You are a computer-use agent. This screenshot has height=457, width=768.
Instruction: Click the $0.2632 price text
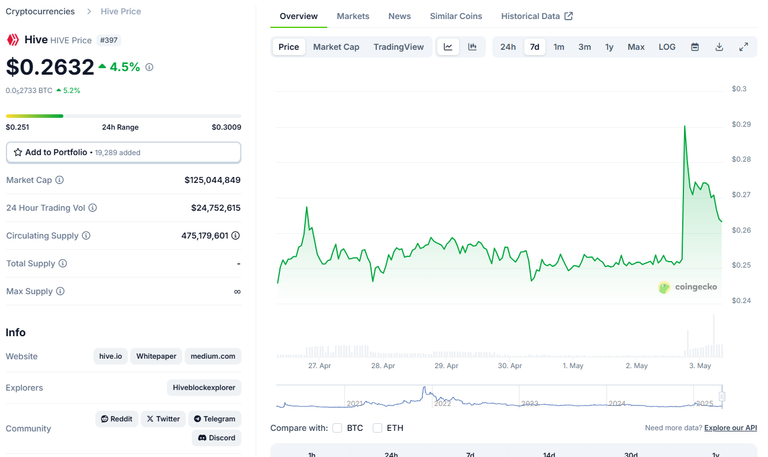click(50, 67)
